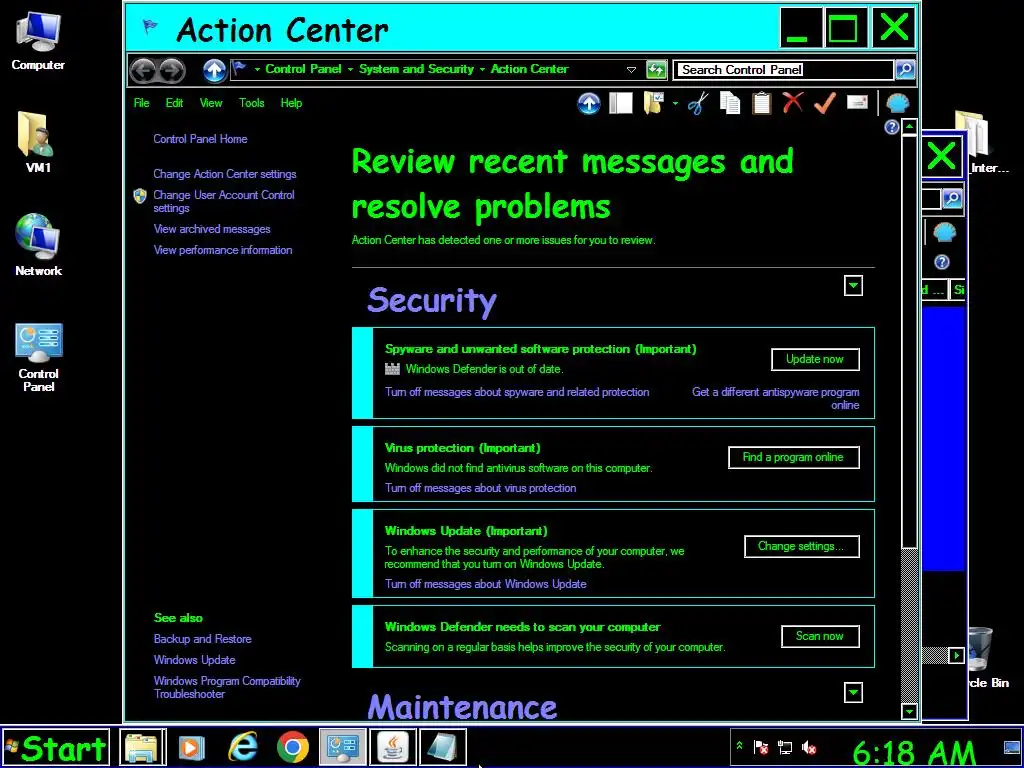Show hidden tray icons arrow
The height and width of the screenshot is (768, 1024).
click(739, 745)
